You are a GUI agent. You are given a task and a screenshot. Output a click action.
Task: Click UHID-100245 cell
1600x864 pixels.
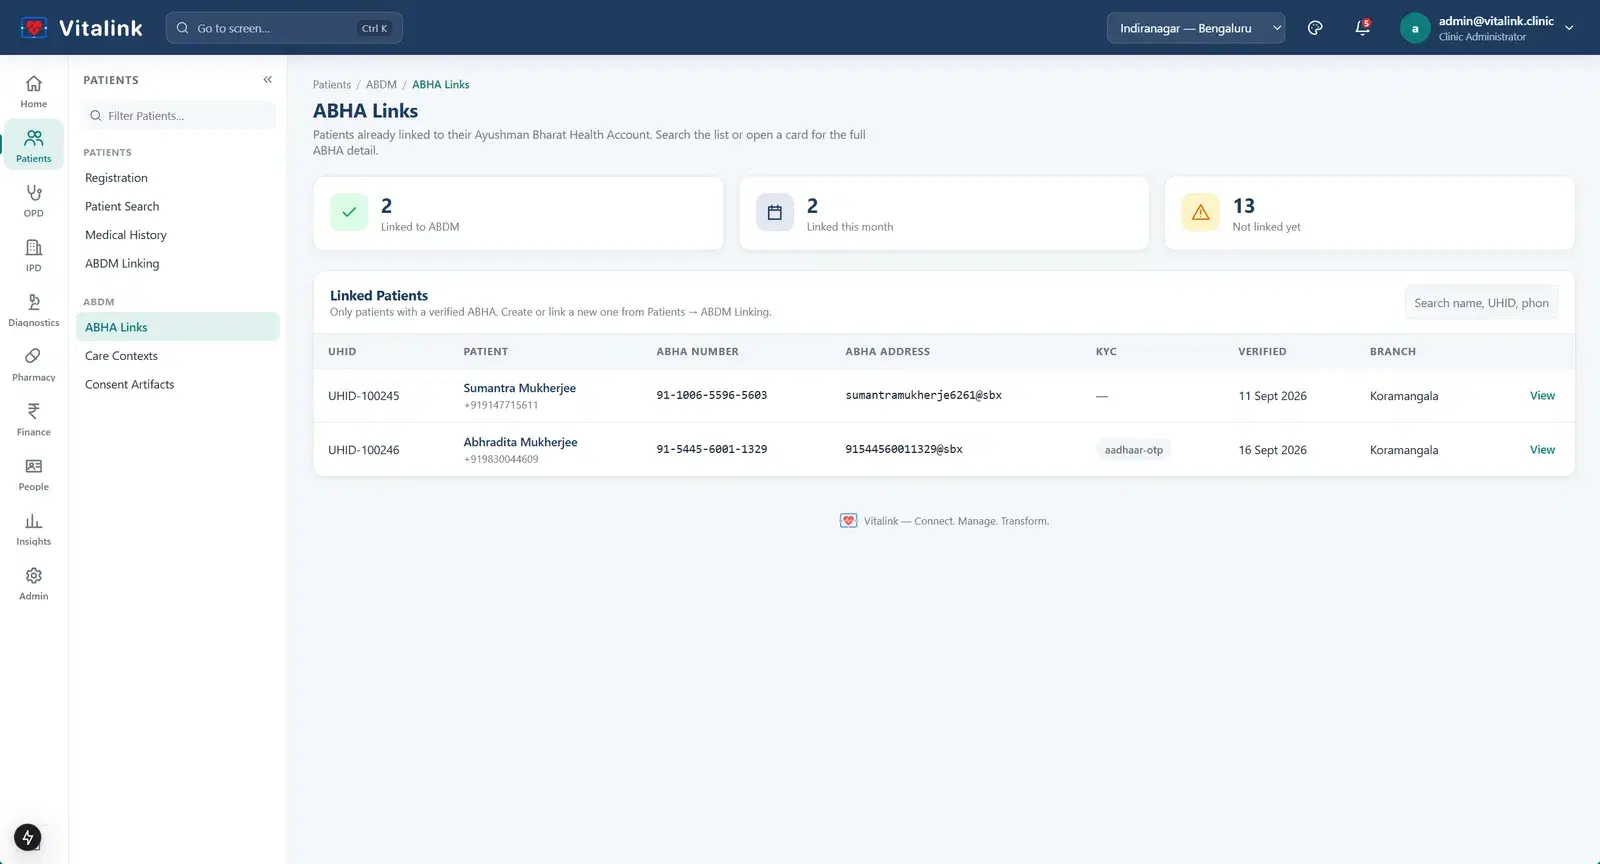click(x=364, y=396)
